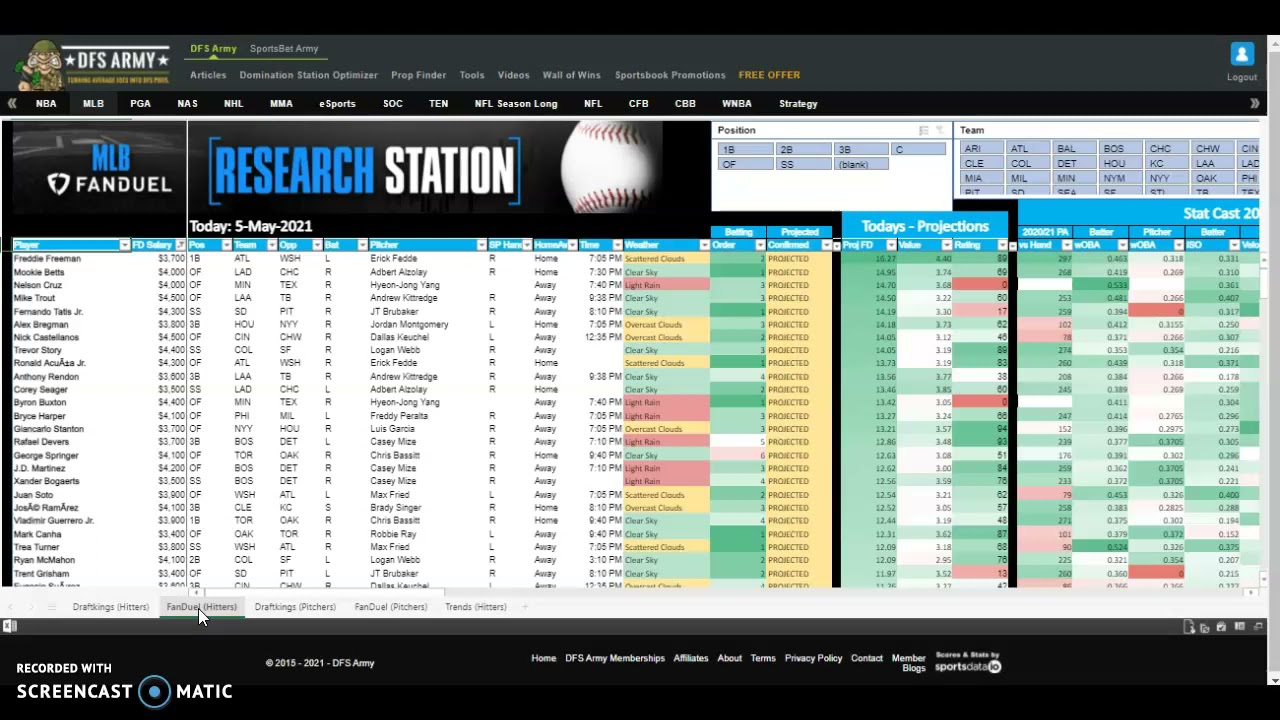
Task: Open the eSports menu item
Action: coord(337,103)
